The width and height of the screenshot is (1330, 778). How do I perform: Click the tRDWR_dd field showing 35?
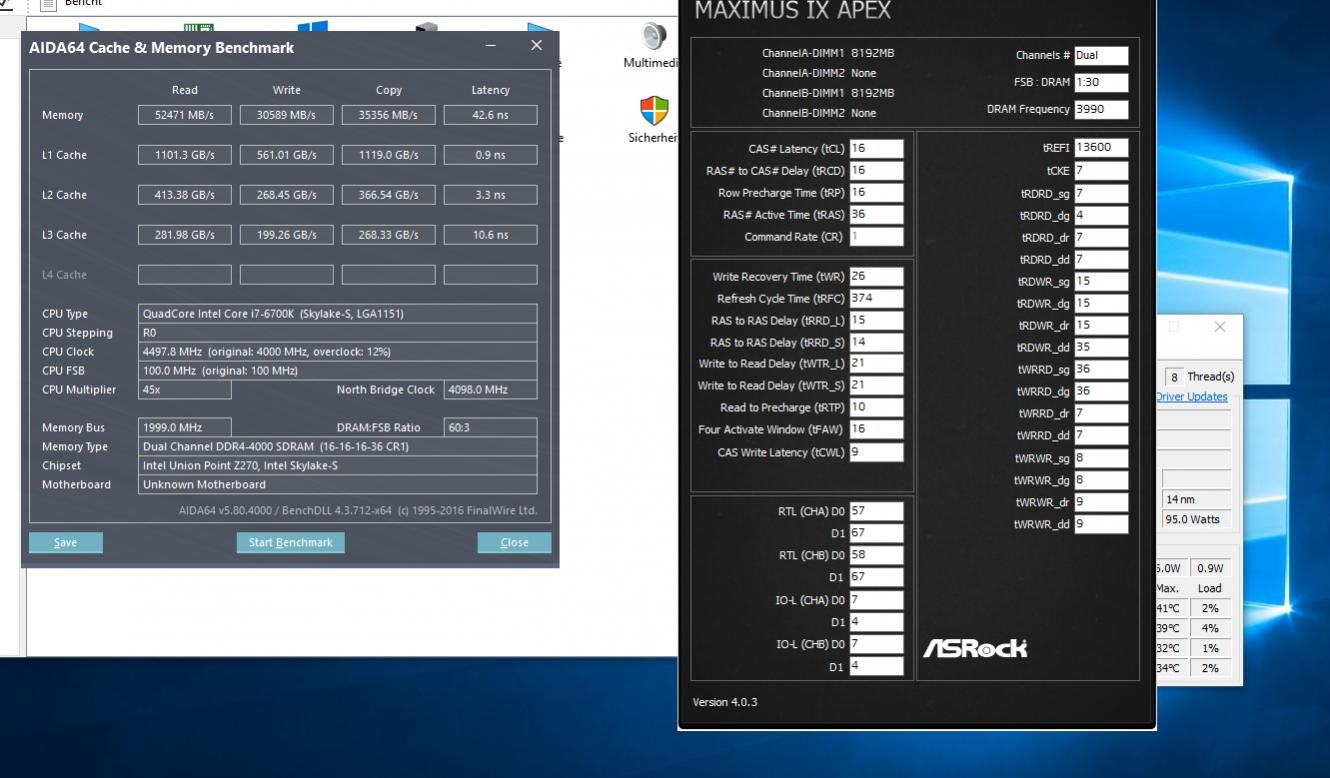click(1101, 348)
